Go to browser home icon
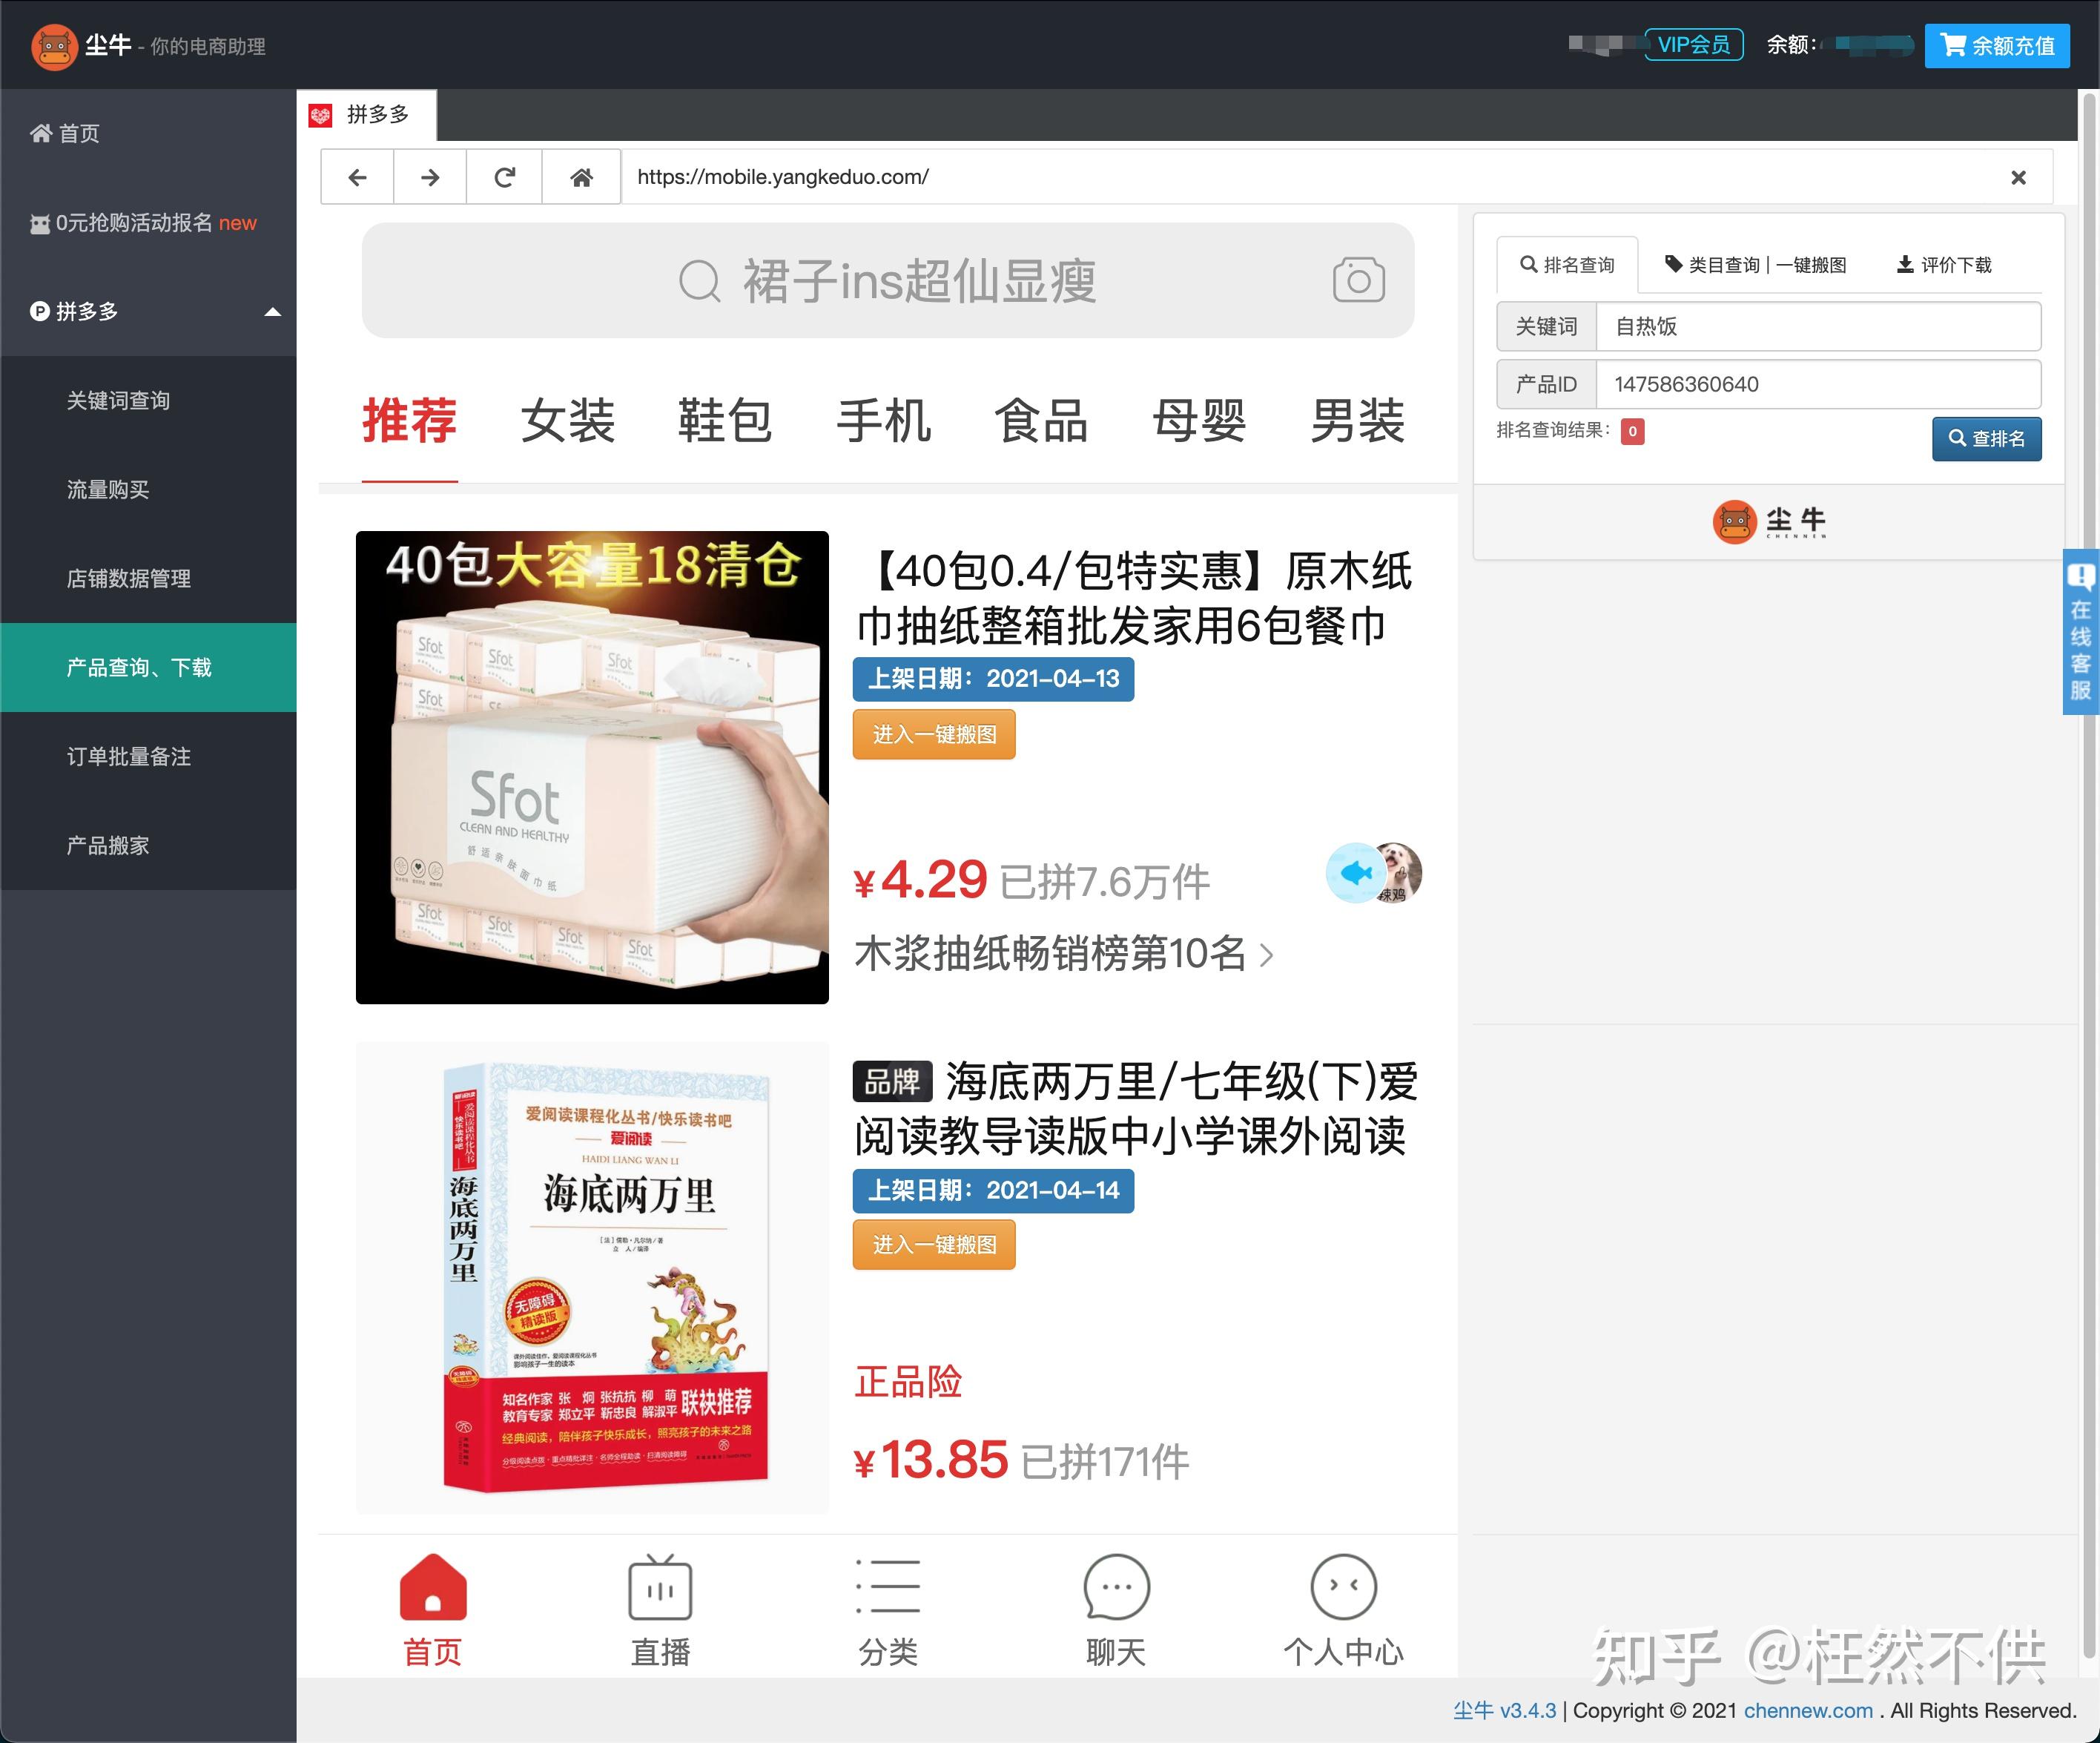 [x=581, y=177]
